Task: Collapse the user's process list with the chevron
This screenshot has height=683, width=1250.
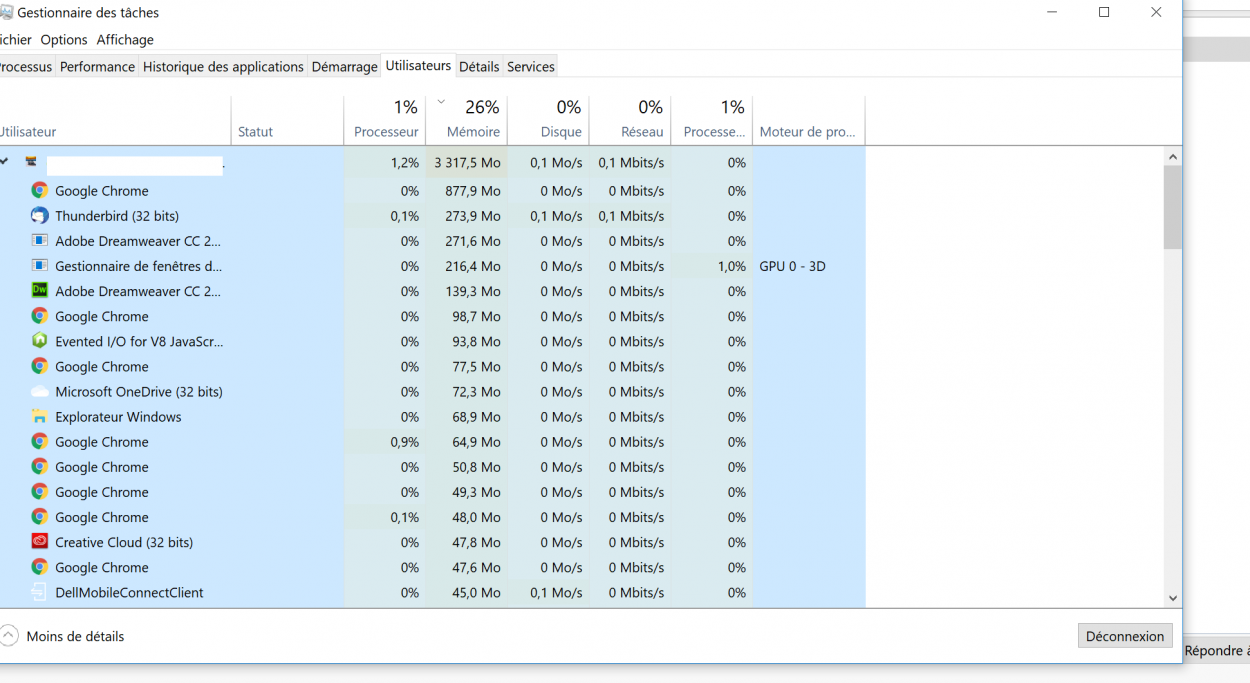Action: tap(4, 162)
